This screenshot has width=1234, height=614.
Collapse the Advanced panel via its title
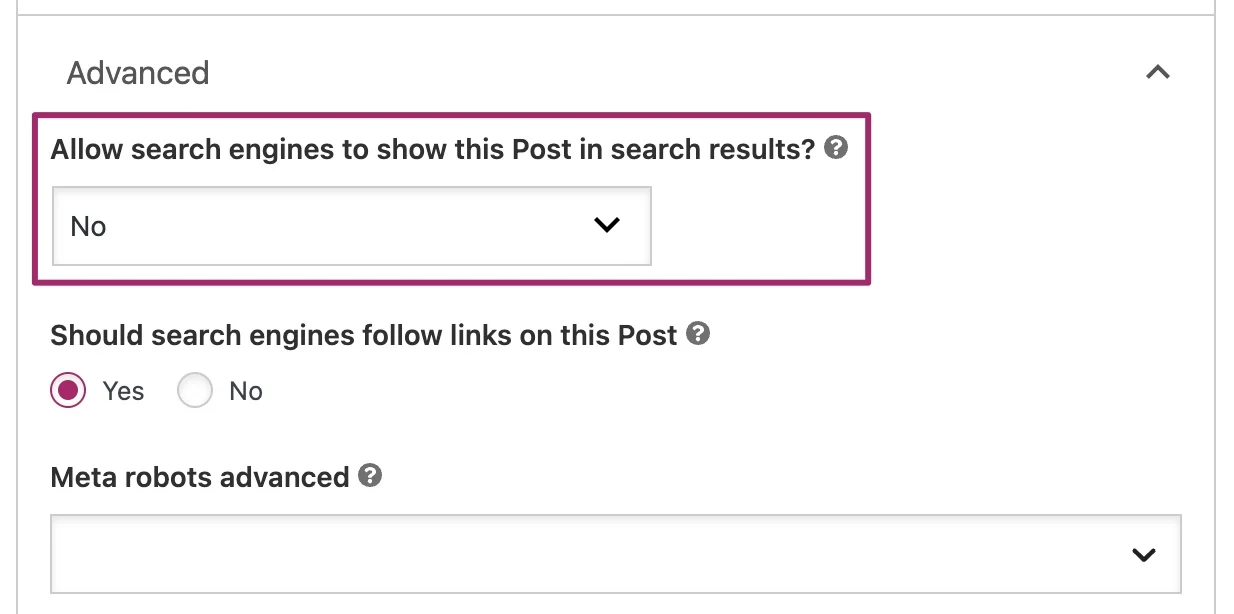138,72
